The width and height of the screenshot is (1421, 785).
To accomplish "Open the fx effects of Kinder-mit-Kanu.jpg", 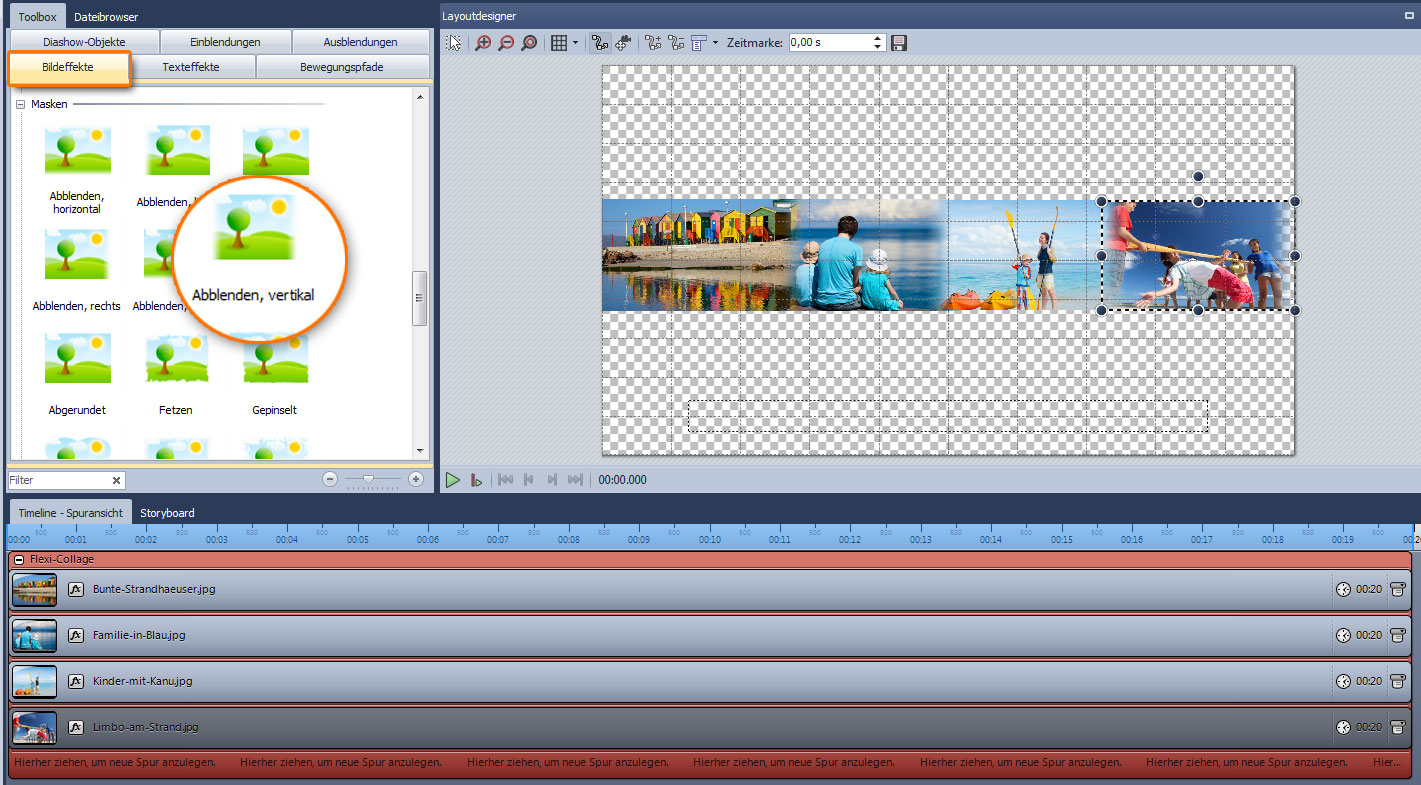I will 75,681.
